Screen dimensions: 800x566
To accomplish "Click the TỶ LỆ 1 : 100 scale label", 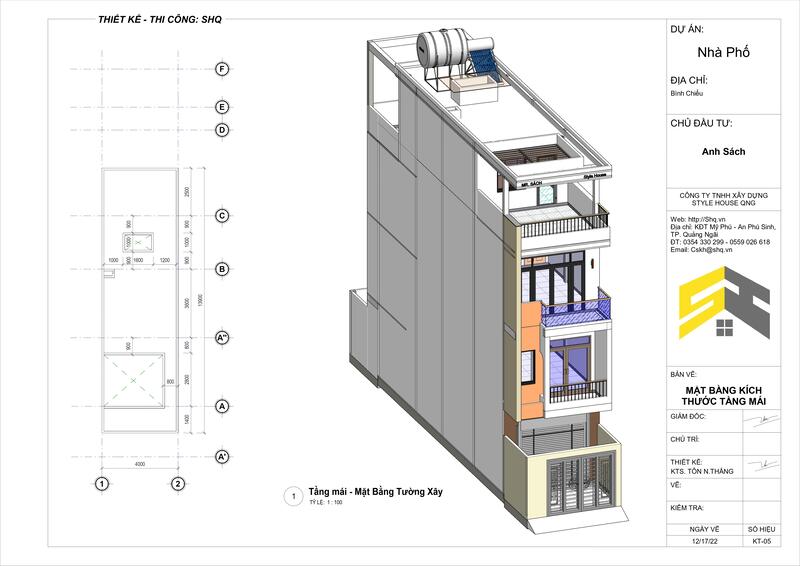I will pyautogui.click(x=326, y=502).
